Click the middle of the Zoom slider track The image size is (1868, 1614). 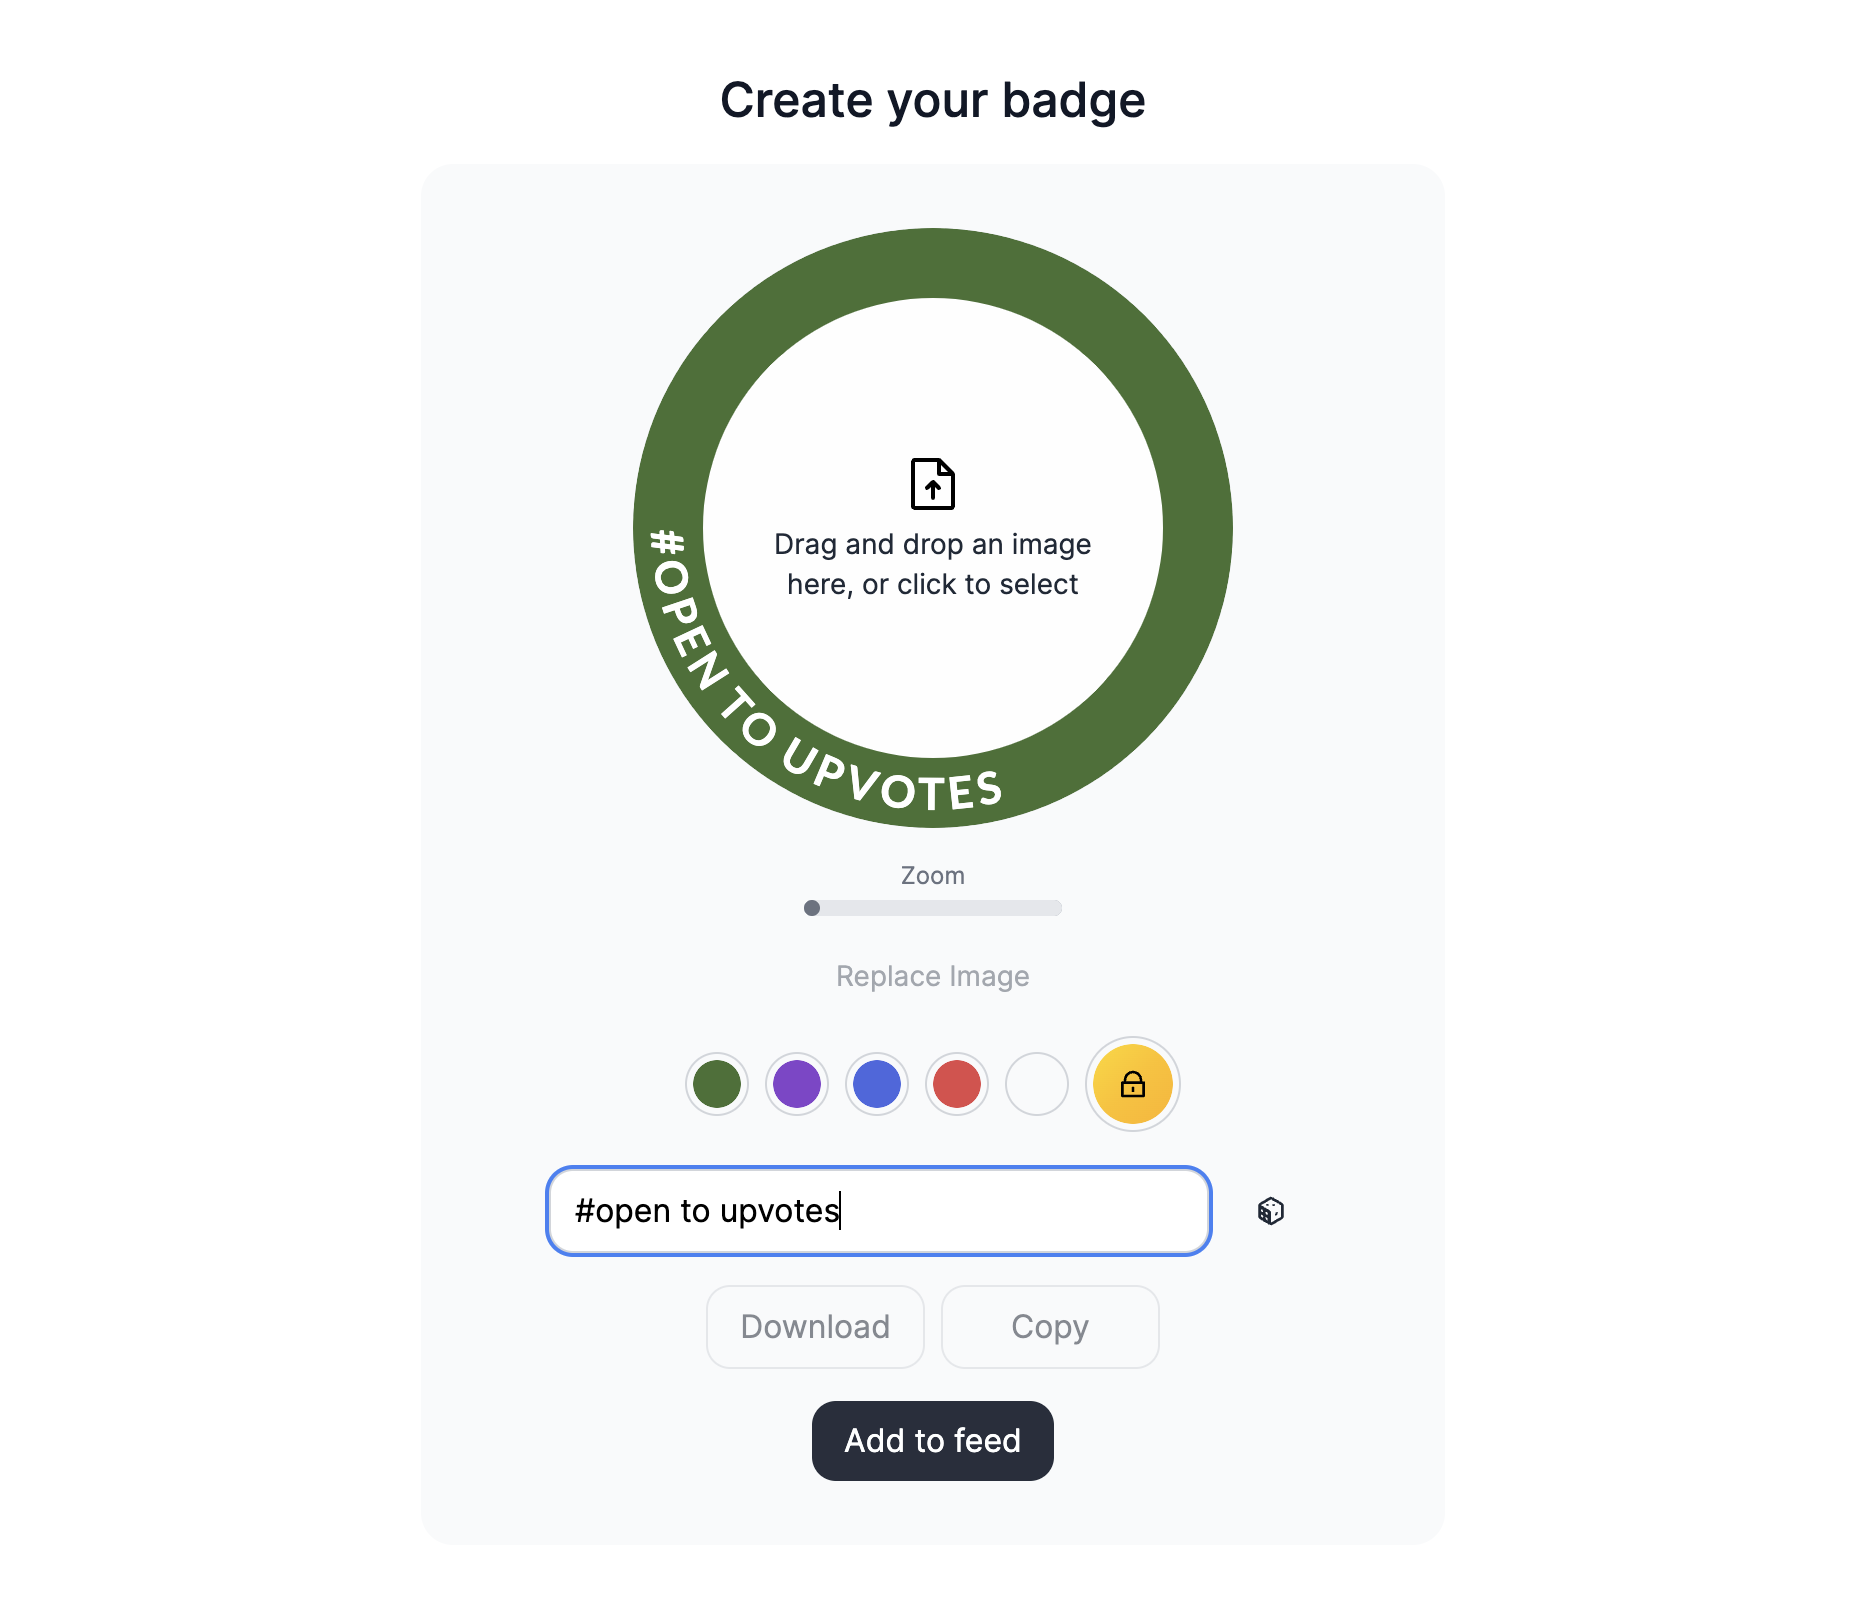(x=933, y=908)
